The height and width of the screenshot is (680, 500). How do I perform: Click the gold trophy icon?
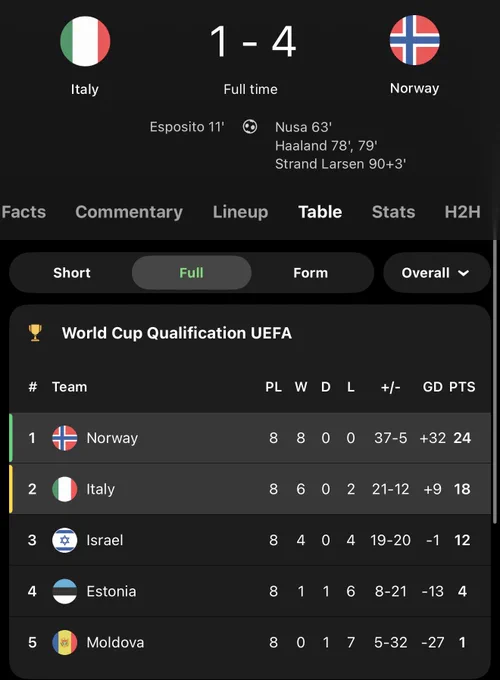[x=35, y=333]
